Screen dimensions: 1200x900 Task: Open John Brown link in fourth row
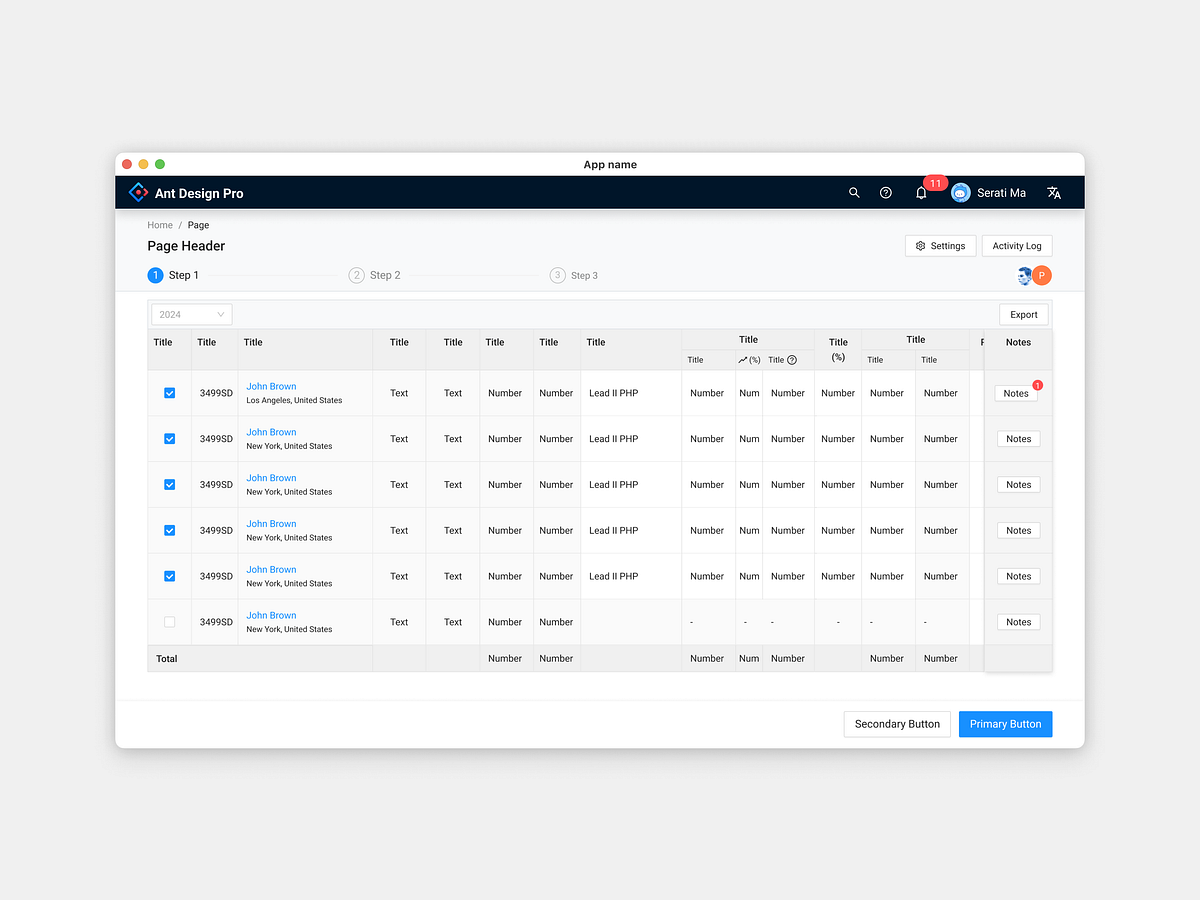pos(271,524)
